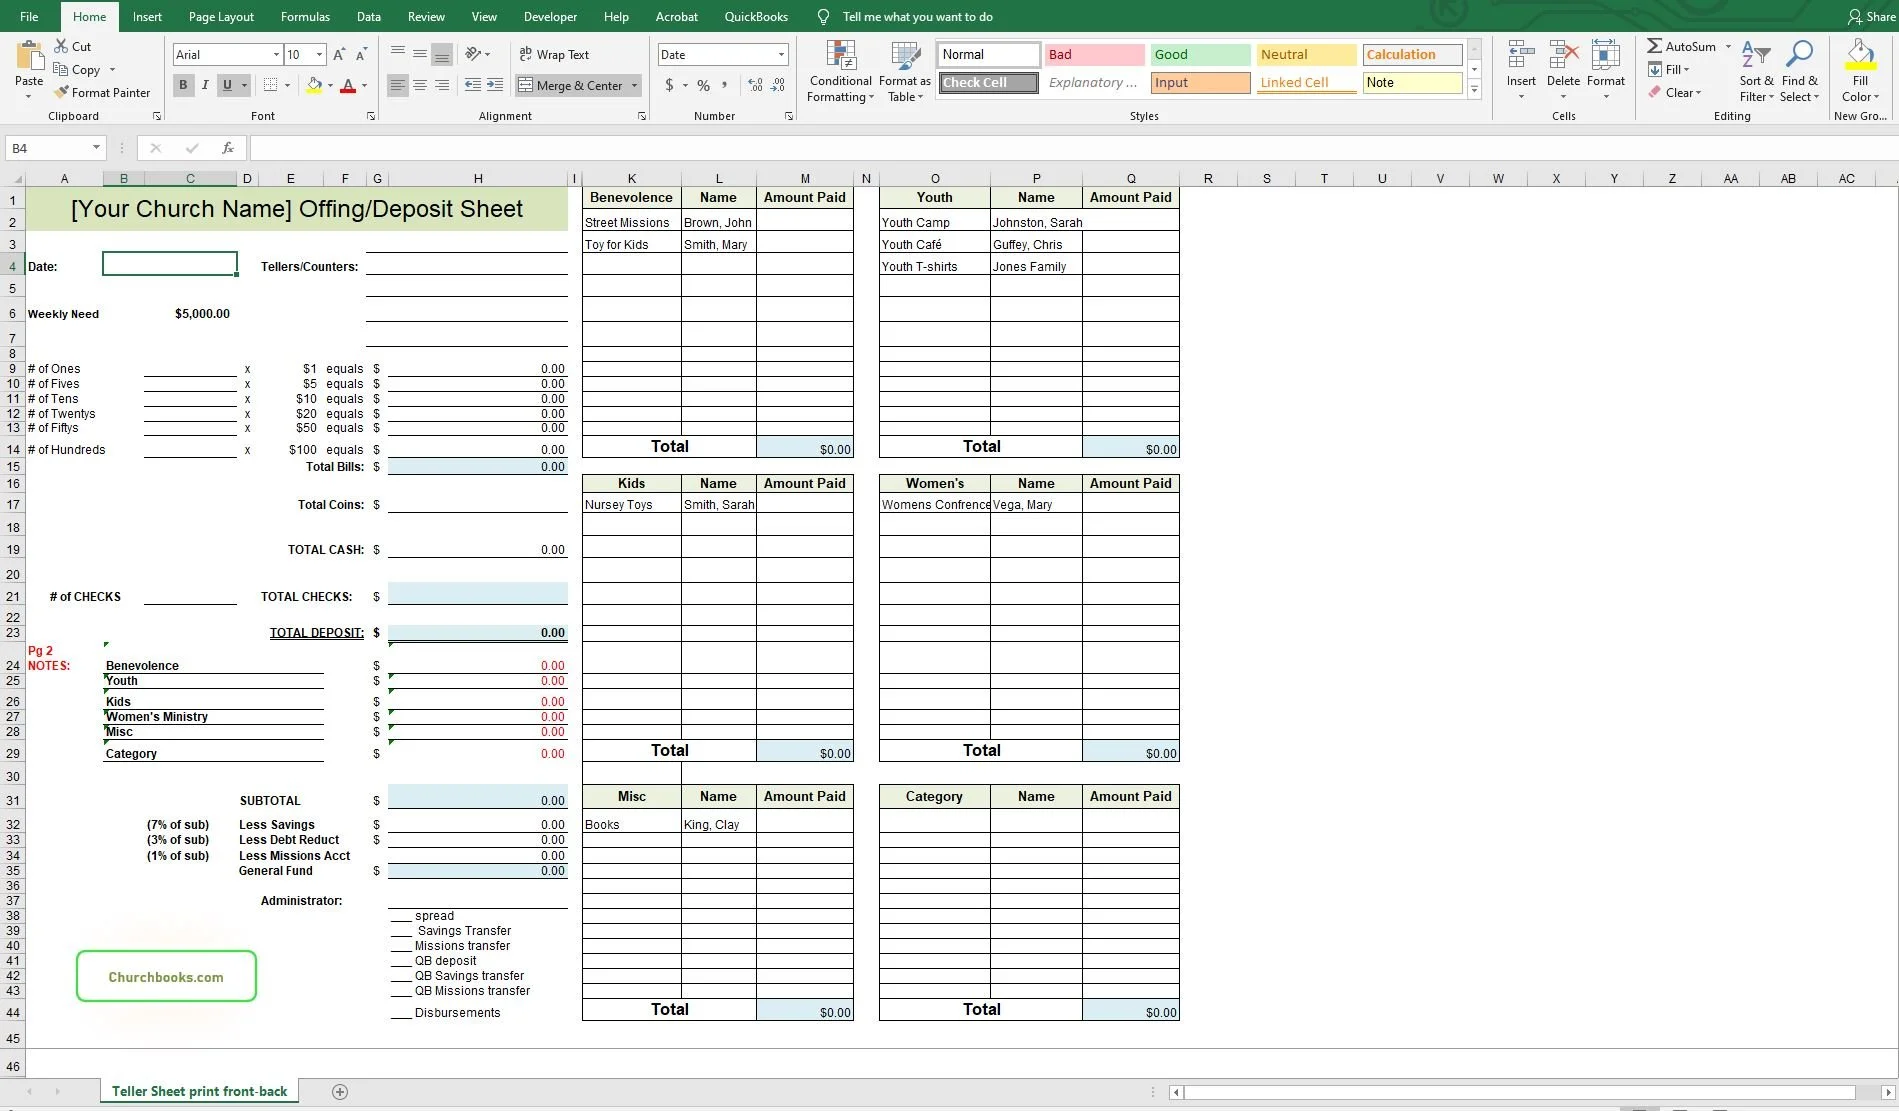Expand the Merge & Center options
This screenshot has height=1111, width=1899.
click(635, 85)
